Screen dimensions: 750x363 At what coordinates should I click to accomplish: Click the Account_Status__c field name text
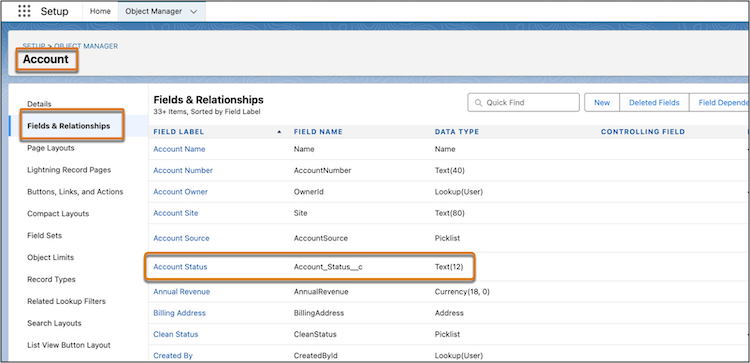328,267
